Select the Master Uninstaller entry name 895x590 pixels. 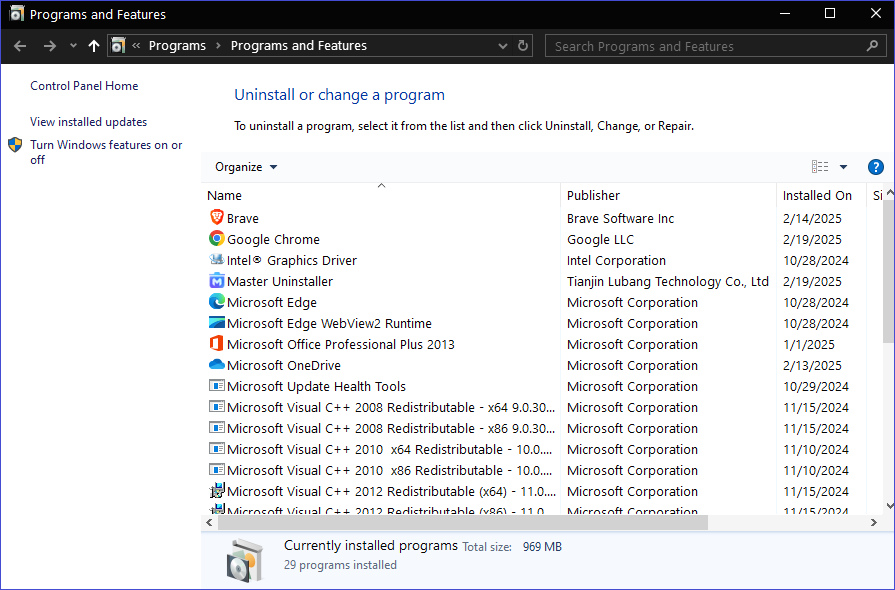280,281
